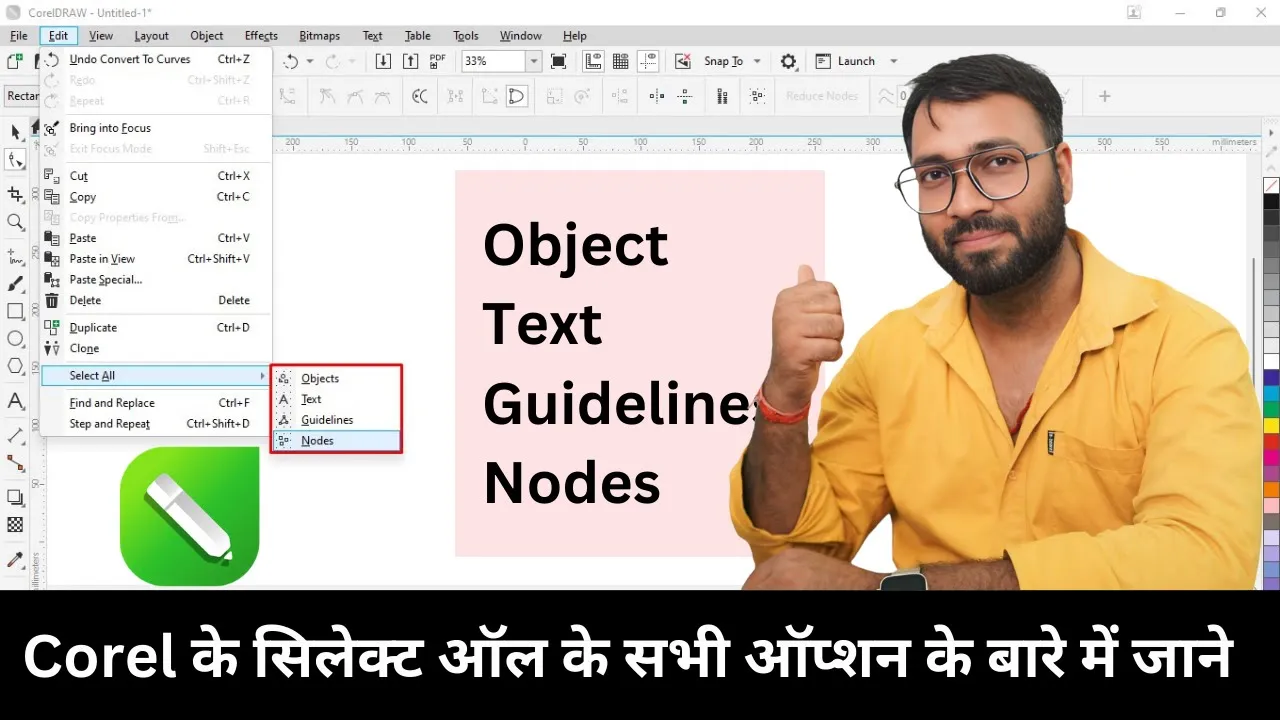The image size is (1280, 720).
Task: Open the Effects menu
Action: coord(262,35)
